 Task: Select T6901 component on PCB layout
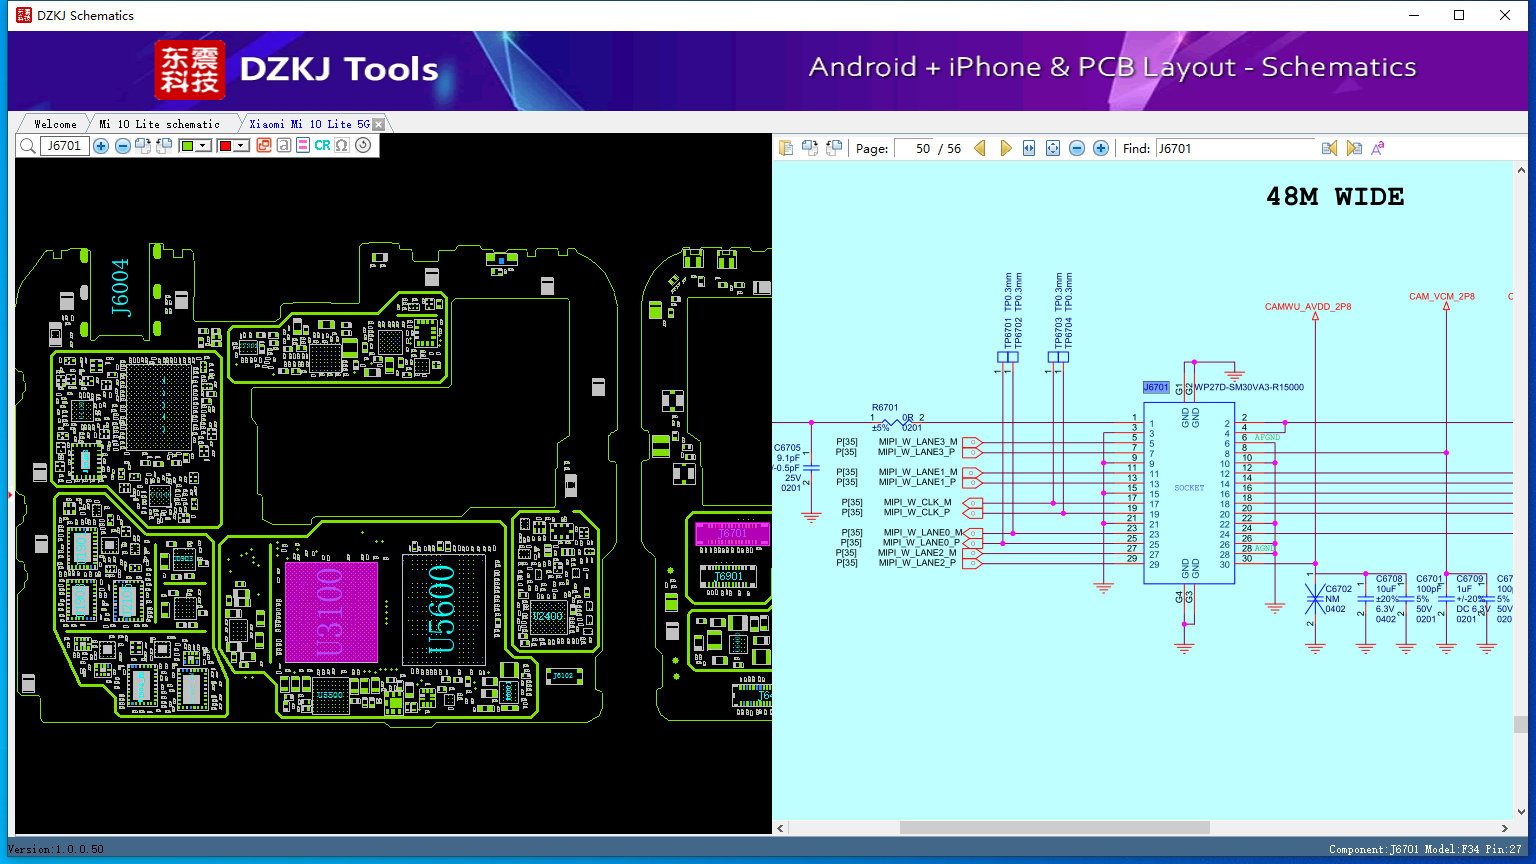coord(728,576)
